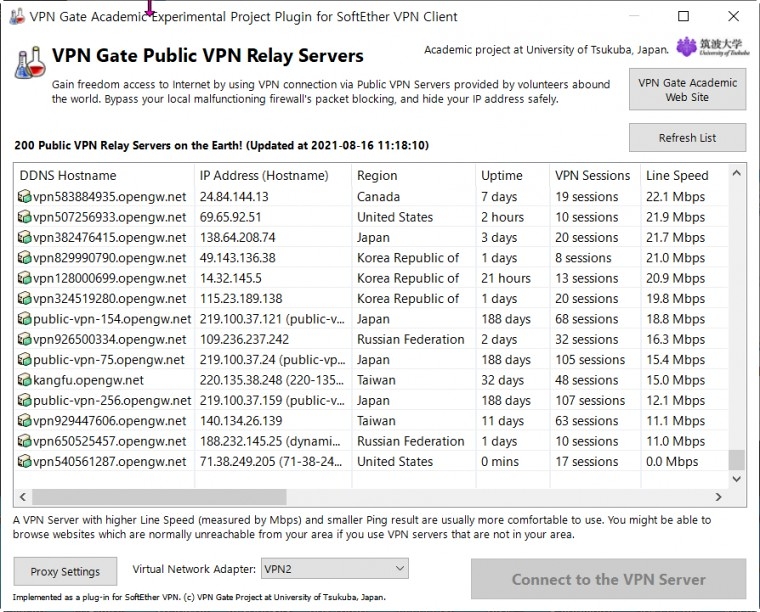Click server icon for vpn128000699.opengw.net
760x612 pixels.
click(24, 278)
